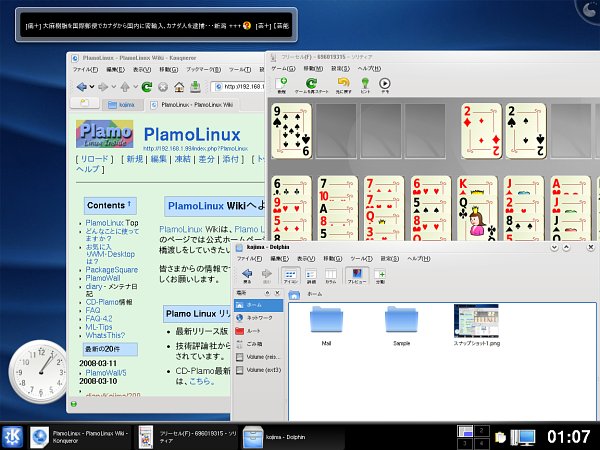Image resolution: width=600 pixels, height=450 pixels.
Task: Restart the current Freecell game
Action: click(311, 85)
